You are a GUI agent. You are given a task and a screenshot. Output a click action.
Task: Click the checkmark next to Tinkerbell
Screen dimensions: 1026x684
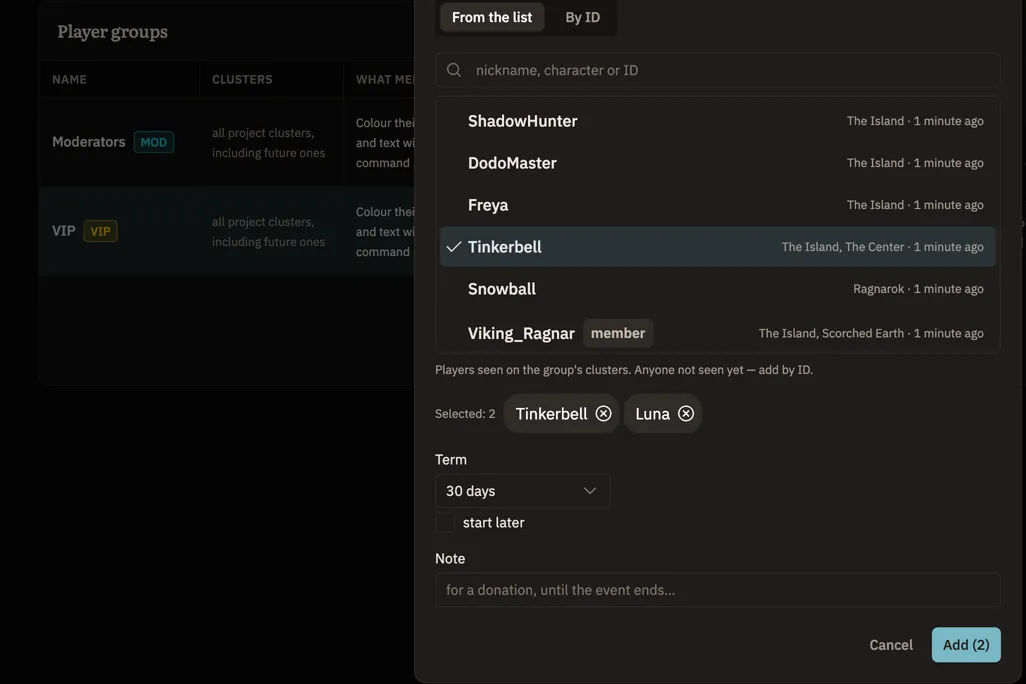[453, 247]
